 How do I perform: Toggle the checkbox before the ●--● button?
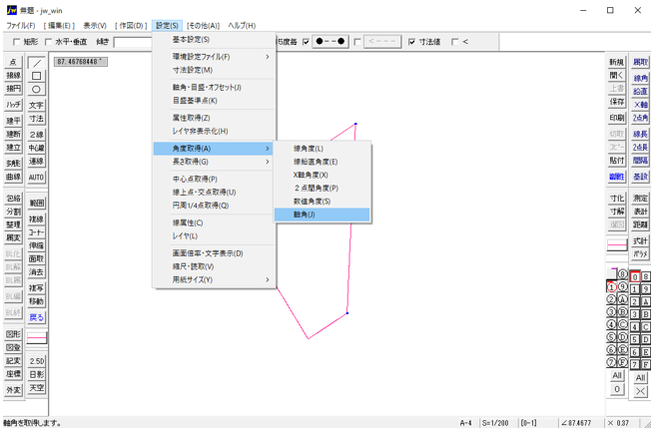pyautogui.click(x=306, y=42)
